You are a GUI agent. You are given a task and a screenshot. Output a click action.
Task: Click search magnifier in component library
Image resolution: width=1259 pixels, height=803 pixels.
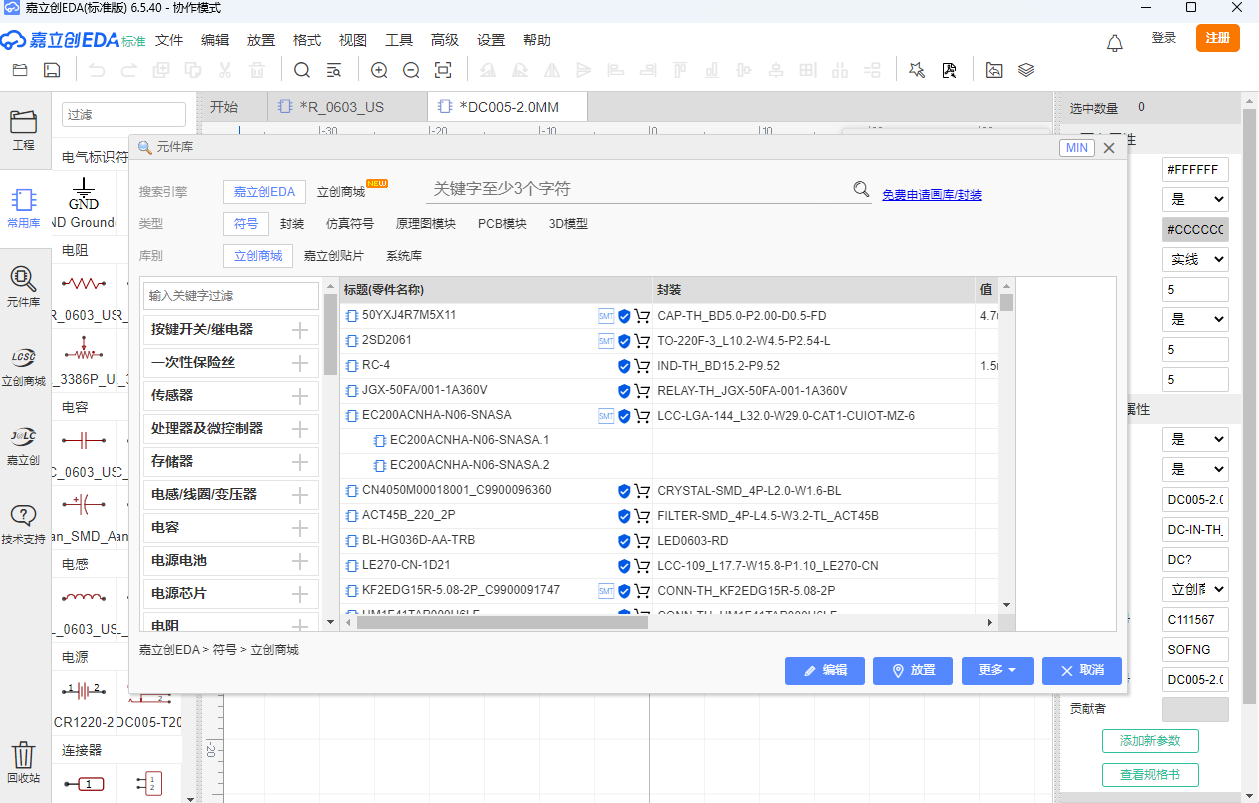coord(861,189)
